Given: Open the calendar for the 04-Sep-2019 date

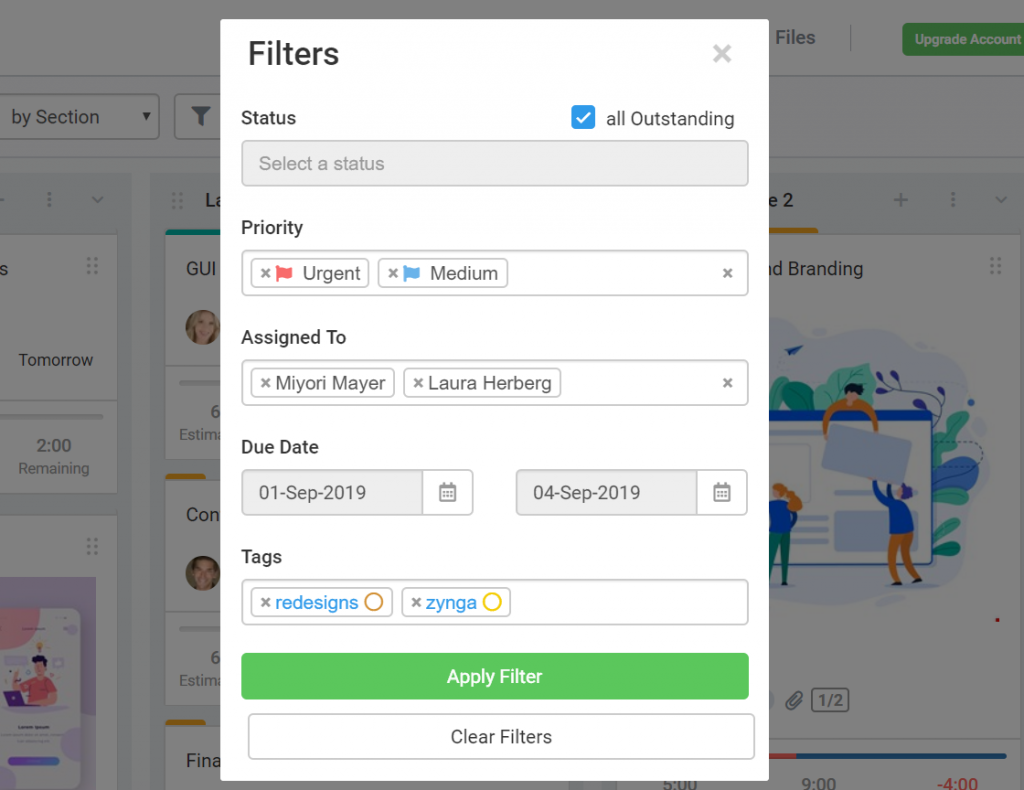Looking at the screenshot, I should [722, 492].
